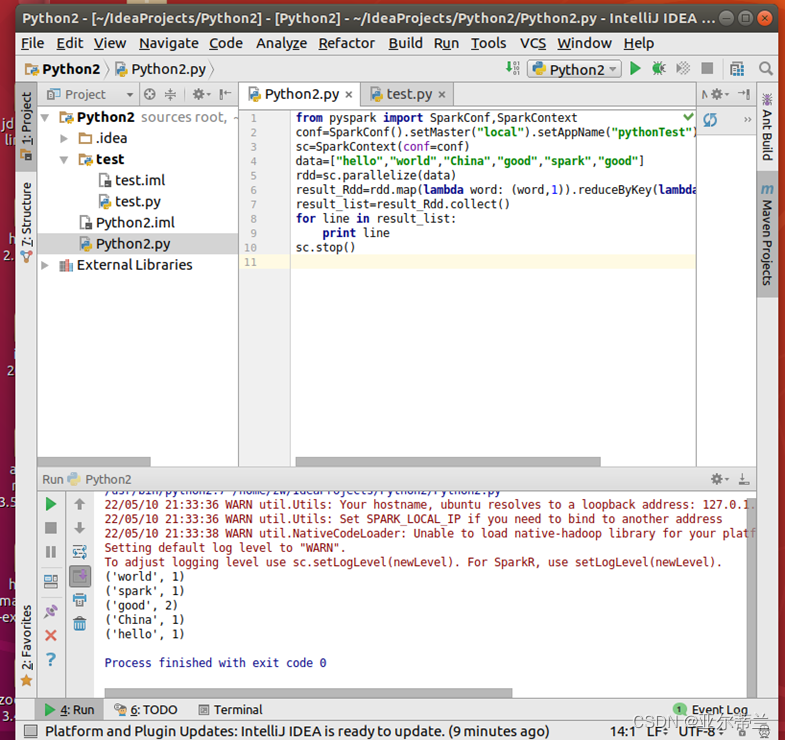Toggle Maven Projects side tool window
Screen dimensions: 785x740
pos(766,234)
